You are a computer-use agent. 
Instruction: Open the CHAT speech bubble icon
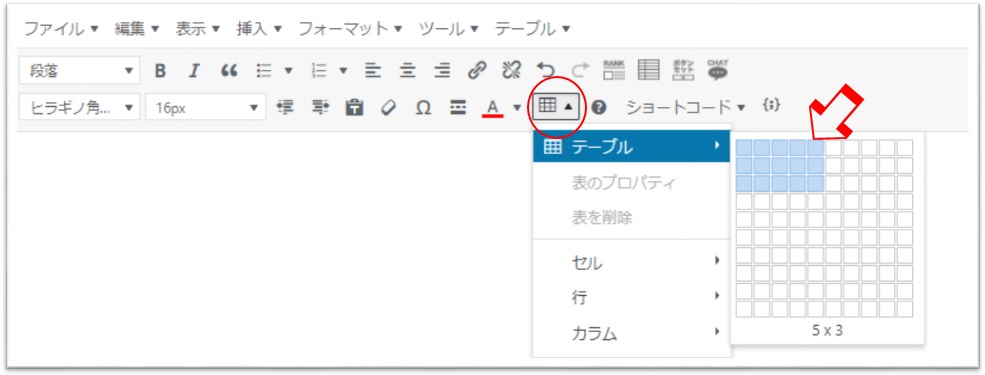[717, 70]
